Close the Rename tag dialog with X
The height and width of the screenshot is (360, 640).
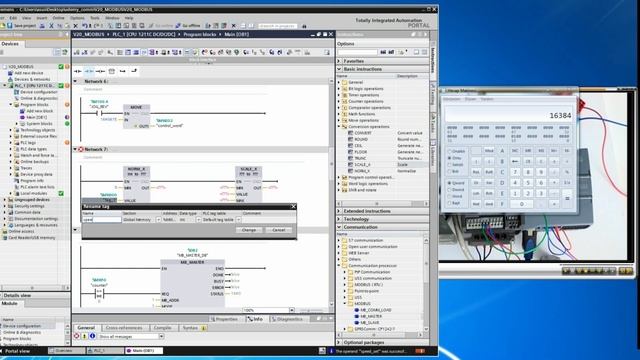pos(293,207)
